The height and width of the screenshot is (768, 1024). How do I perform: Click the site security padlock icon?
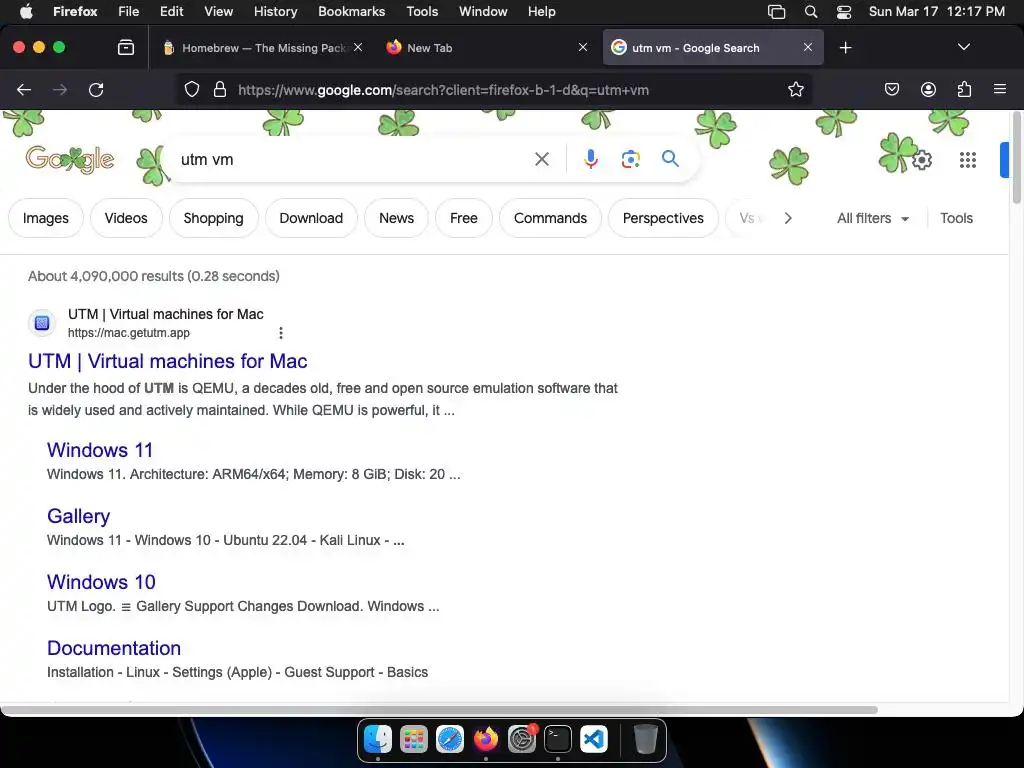[x=220, y=89]
